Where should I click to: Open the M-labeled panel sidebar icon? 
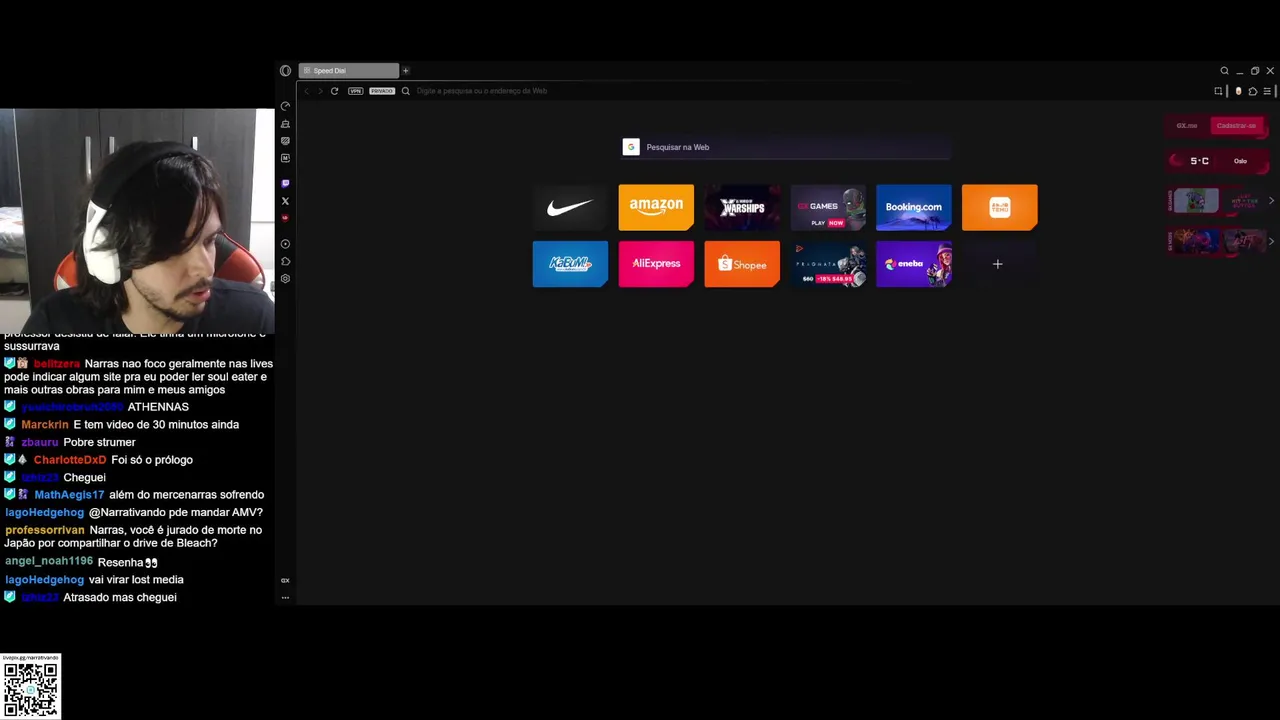click(285, 158)
